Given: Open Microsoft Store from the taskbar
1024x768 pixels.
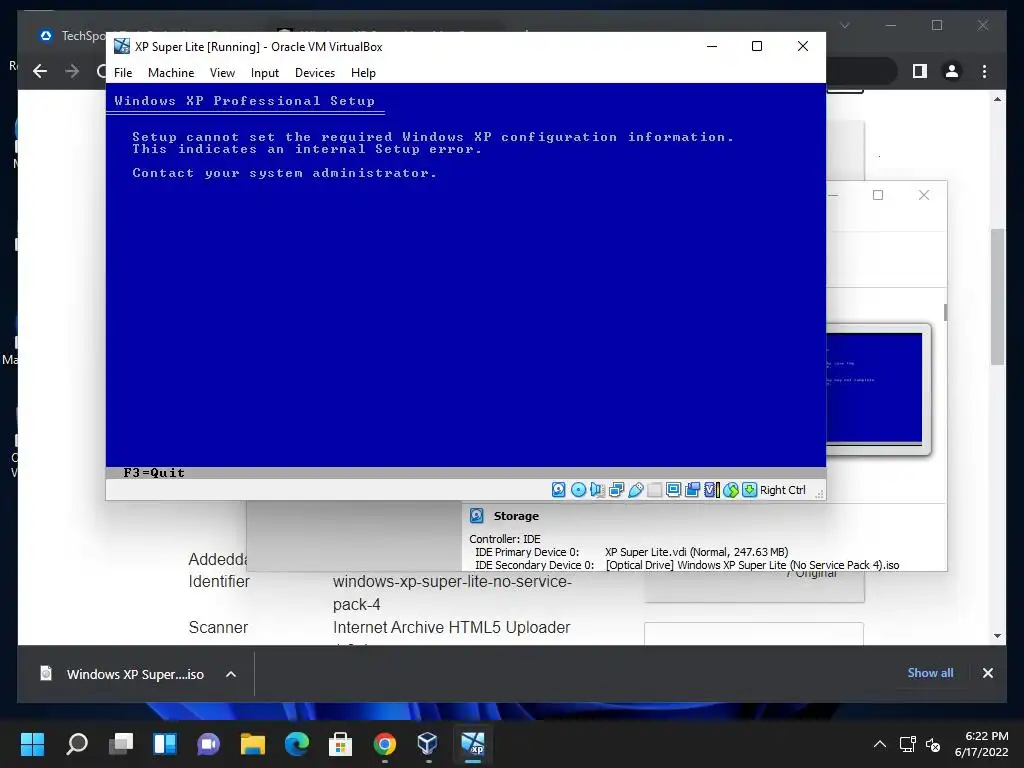Looking at the screenshot, I should [x=340, y=744].
